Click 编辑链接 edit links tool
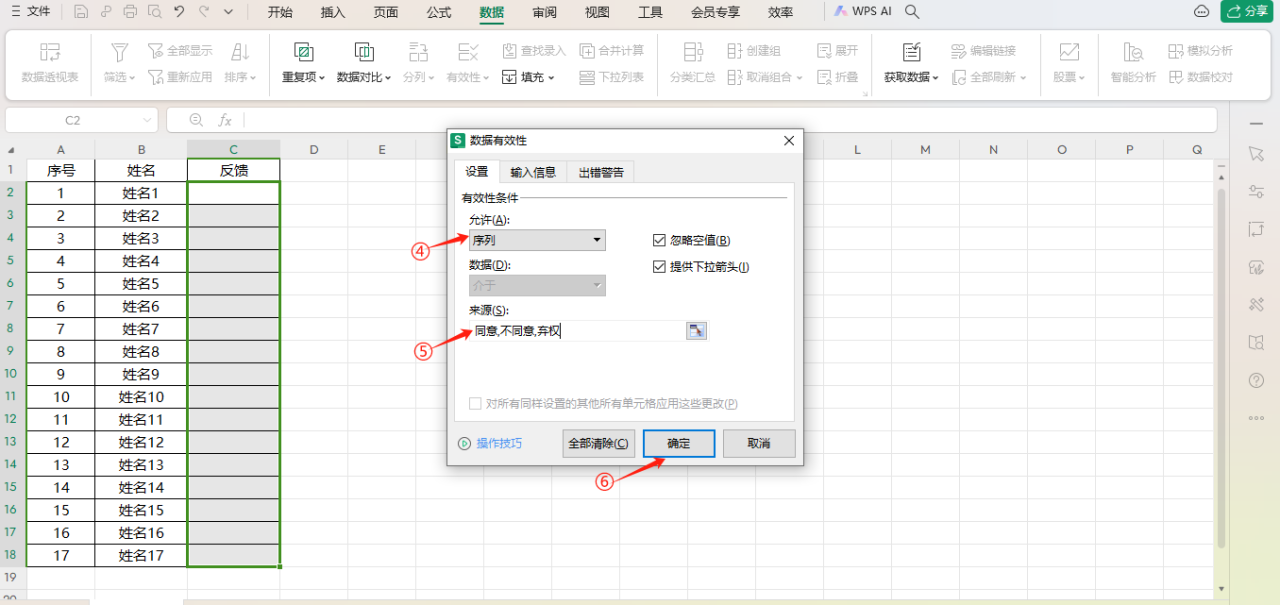The image size is (1280, 605). click(983, 50)
